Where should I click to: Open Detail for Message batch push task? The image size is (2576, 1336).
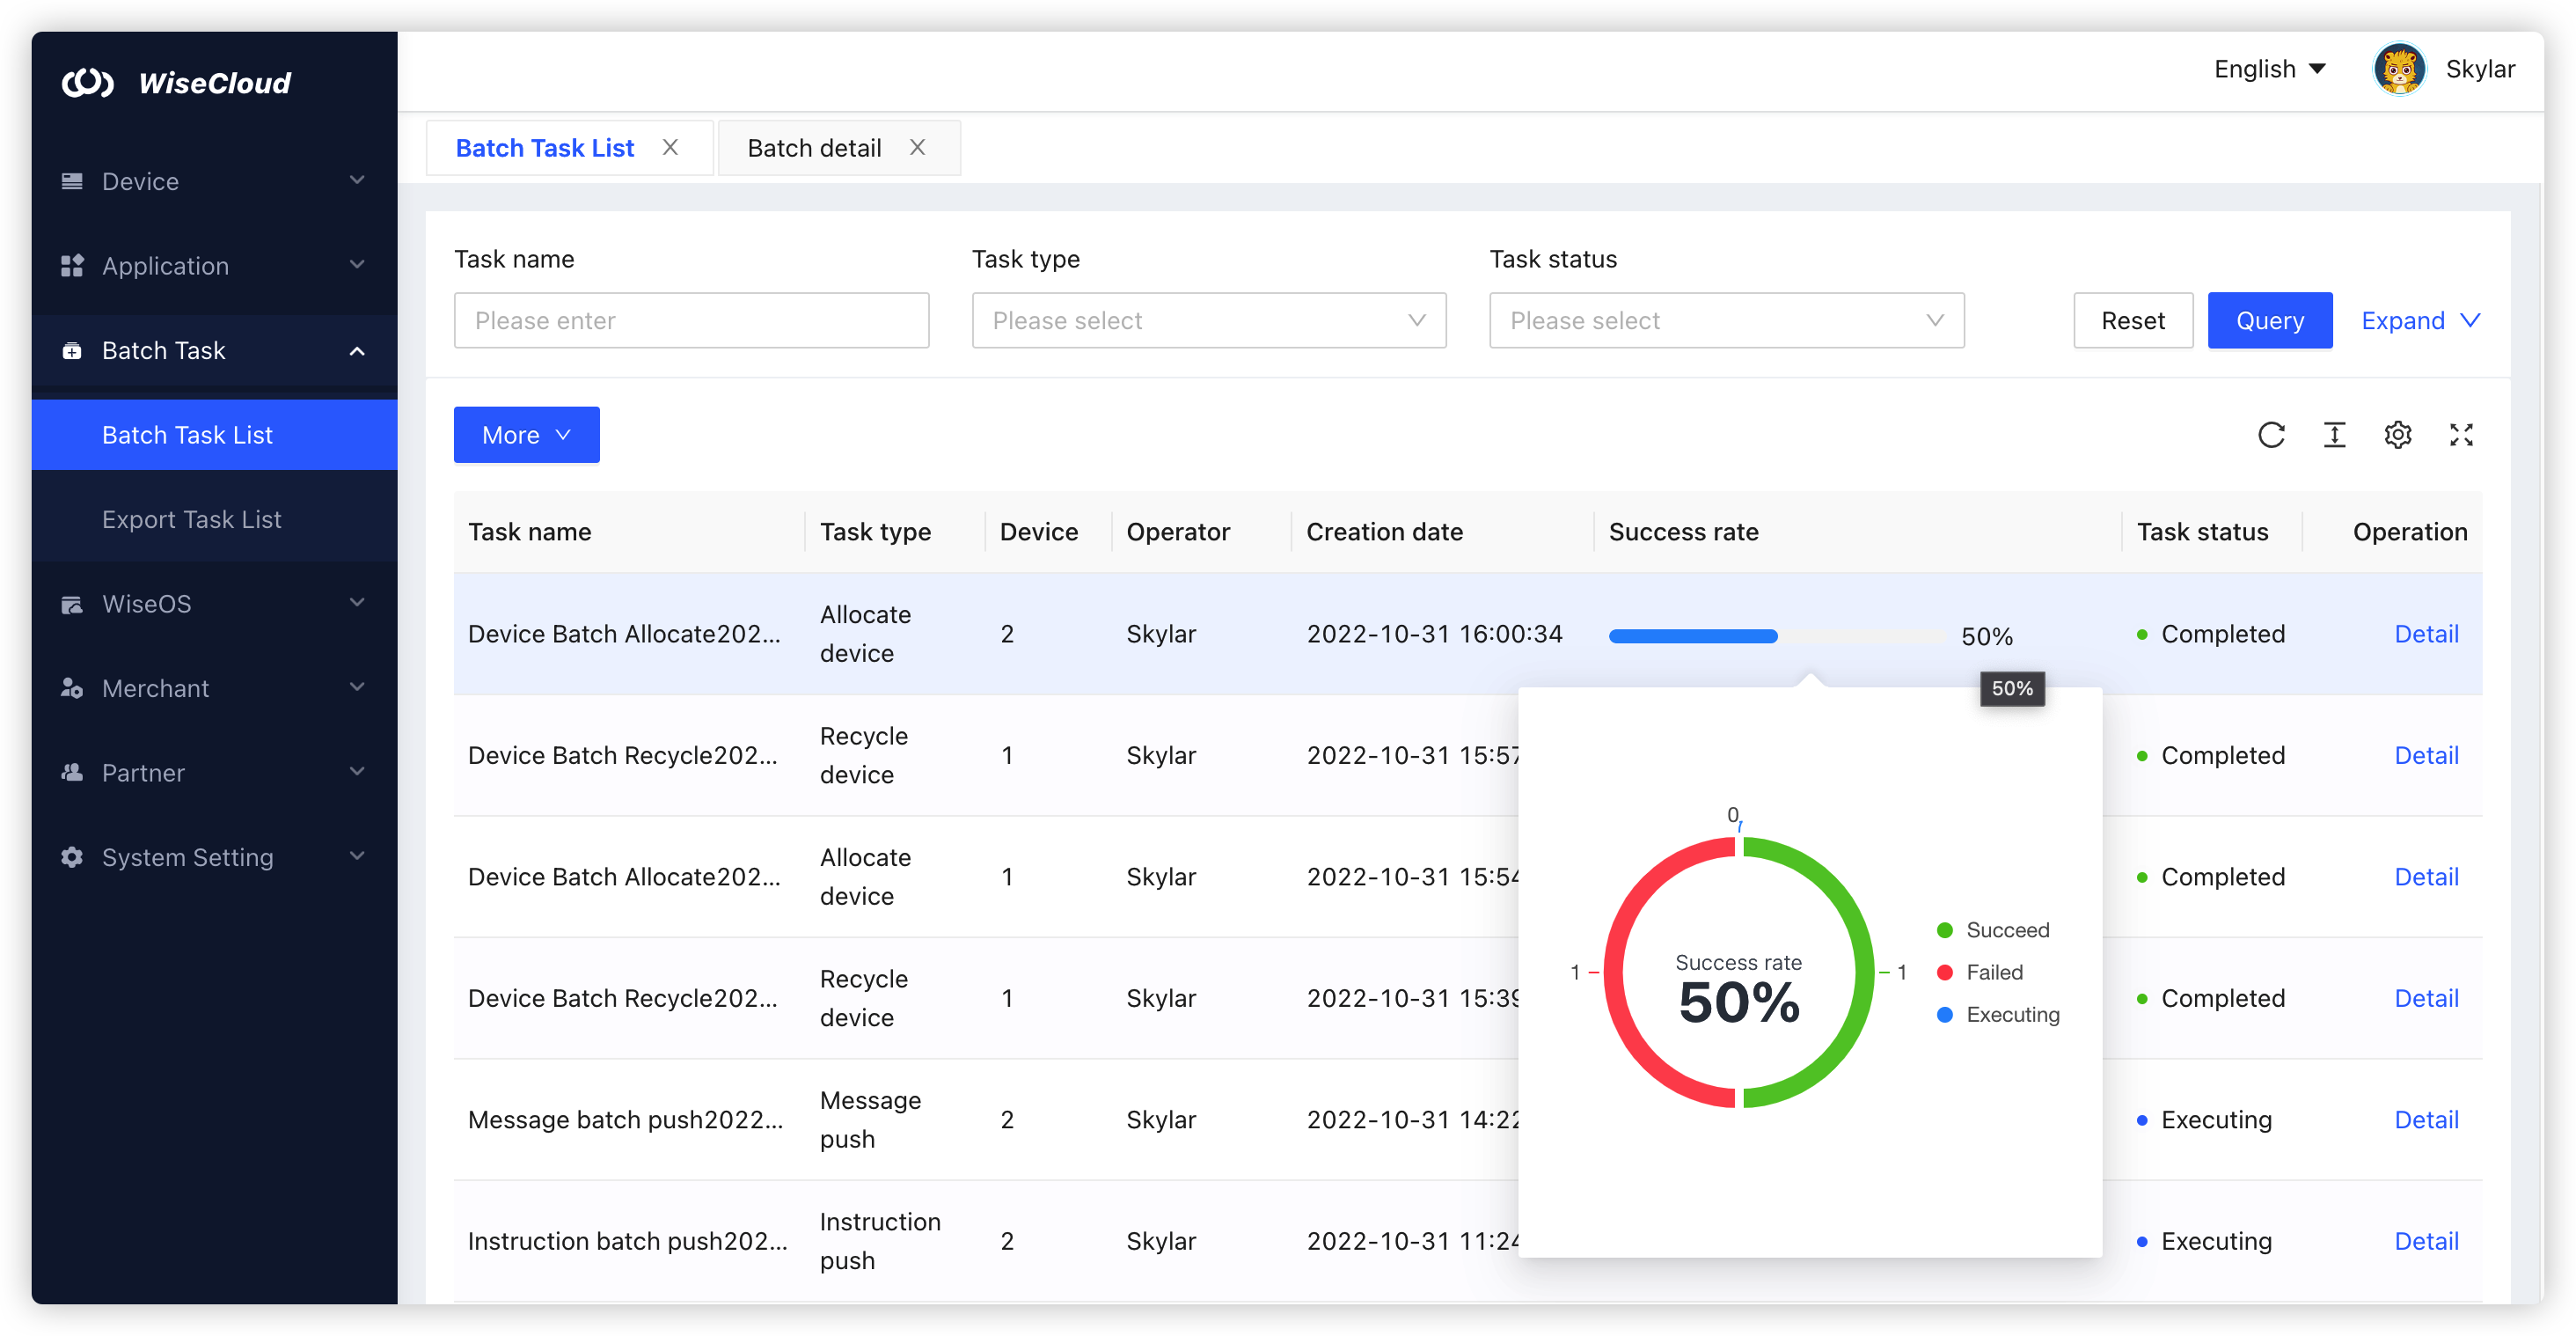coord(2426,1119)
